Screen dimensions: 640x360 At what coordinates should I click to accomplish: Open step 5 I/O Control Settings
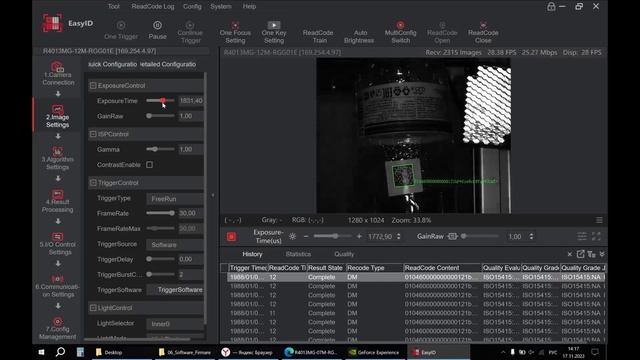point(58,243)
